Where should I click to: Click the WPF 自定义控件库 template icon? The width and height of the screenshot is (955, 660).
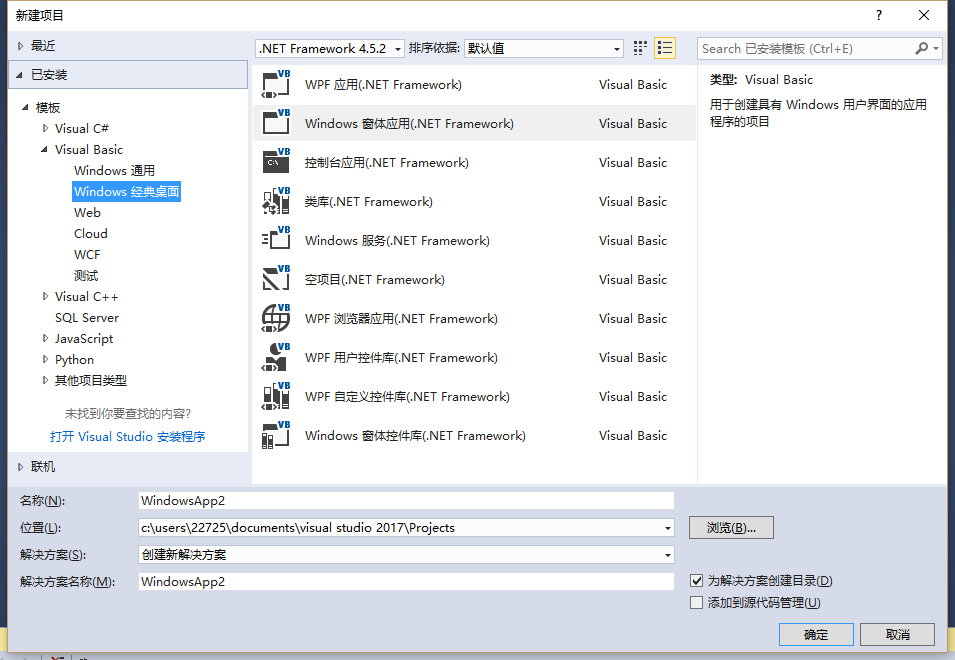(x=276, y=396)
